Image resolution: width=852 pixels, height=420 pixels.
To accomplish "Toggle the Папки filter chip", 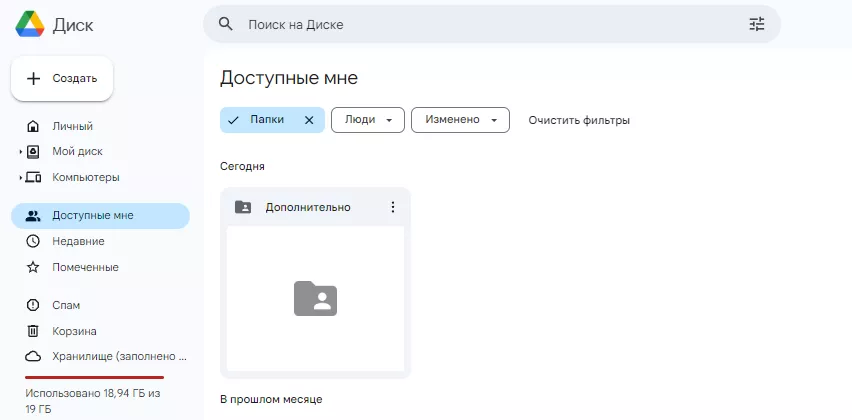I will tap(272, 120).
